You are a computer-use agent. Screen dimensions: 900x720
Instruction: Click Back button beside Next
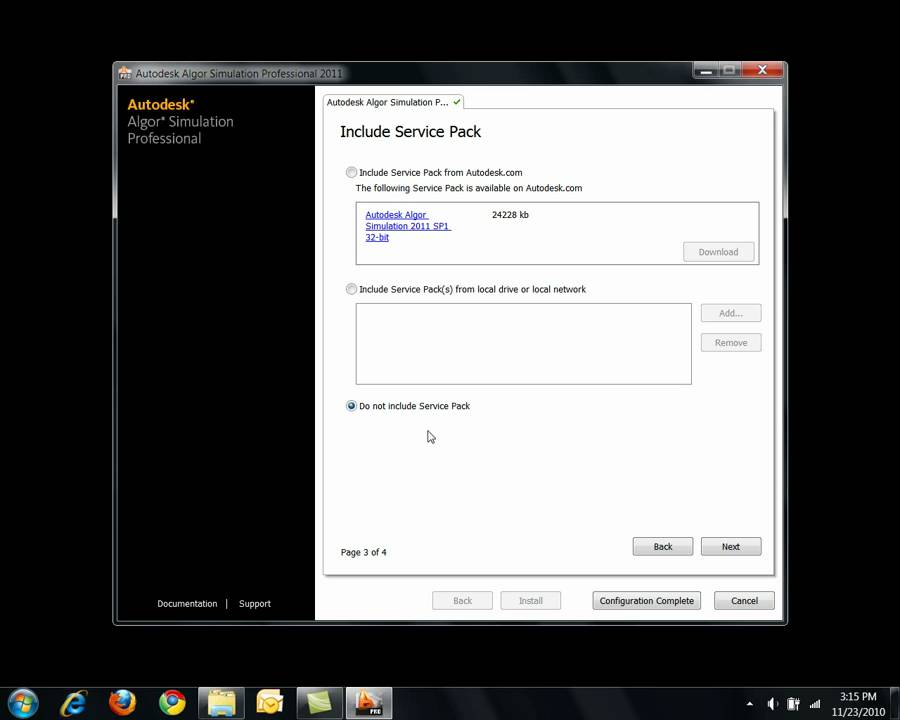click(x=662, y=547)
